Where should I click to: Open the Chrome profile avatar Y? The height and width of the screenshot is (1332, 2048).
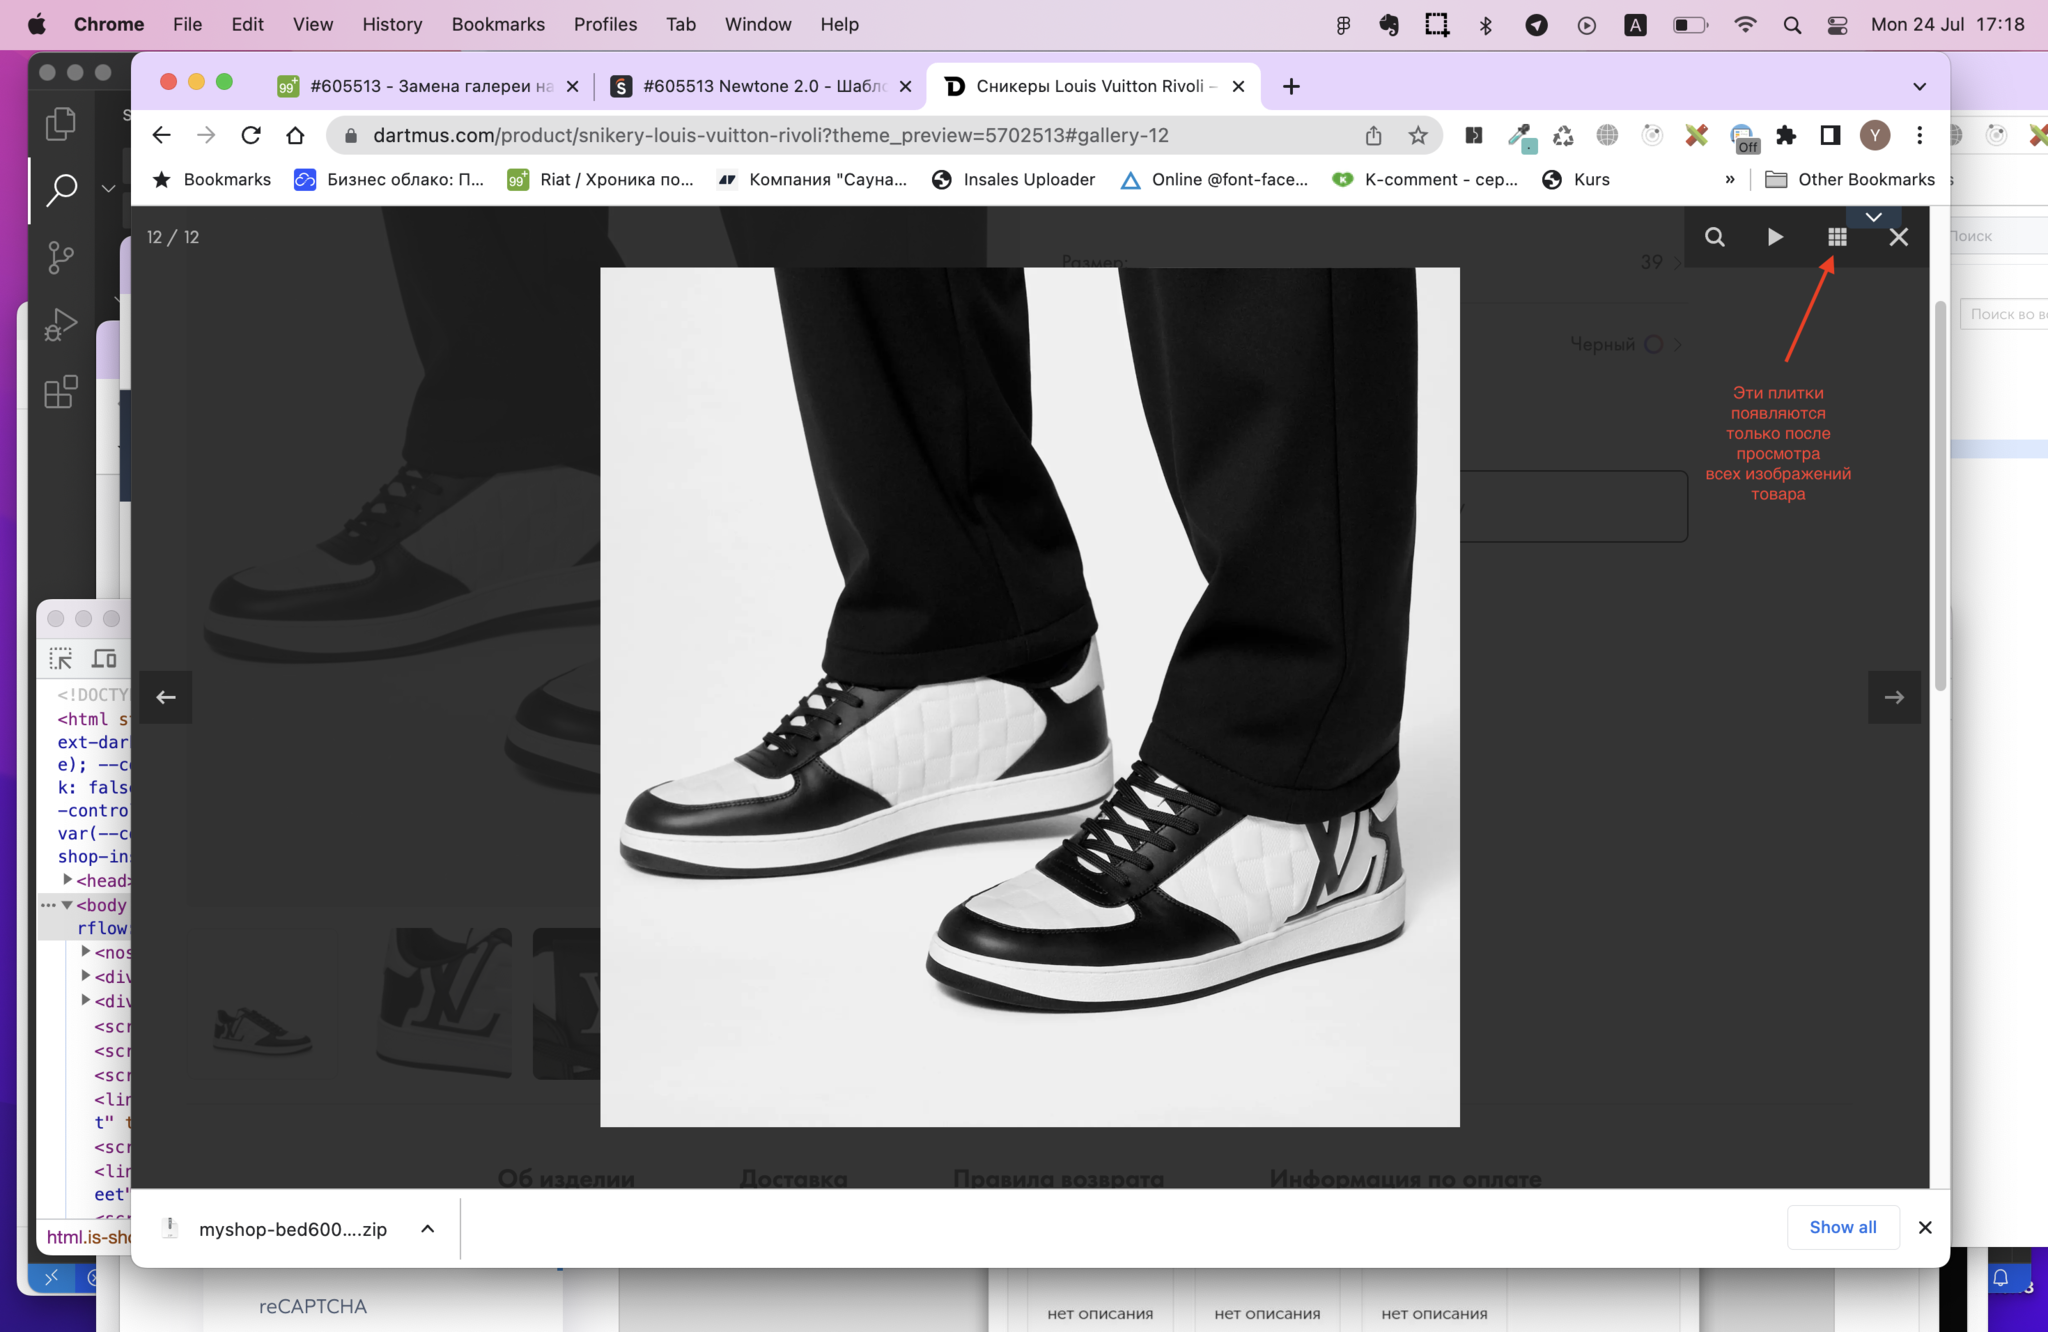tap(1875, 135)
